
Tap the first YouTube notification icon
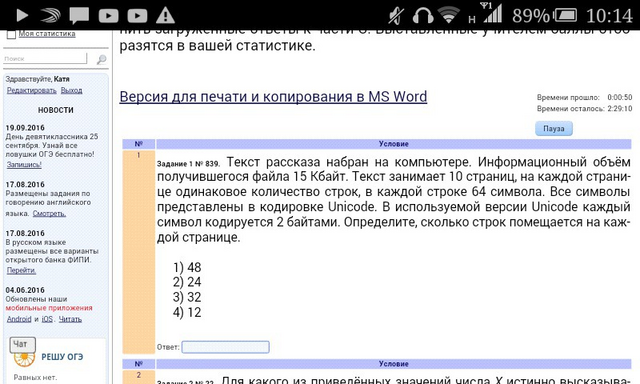coord(109,16)
